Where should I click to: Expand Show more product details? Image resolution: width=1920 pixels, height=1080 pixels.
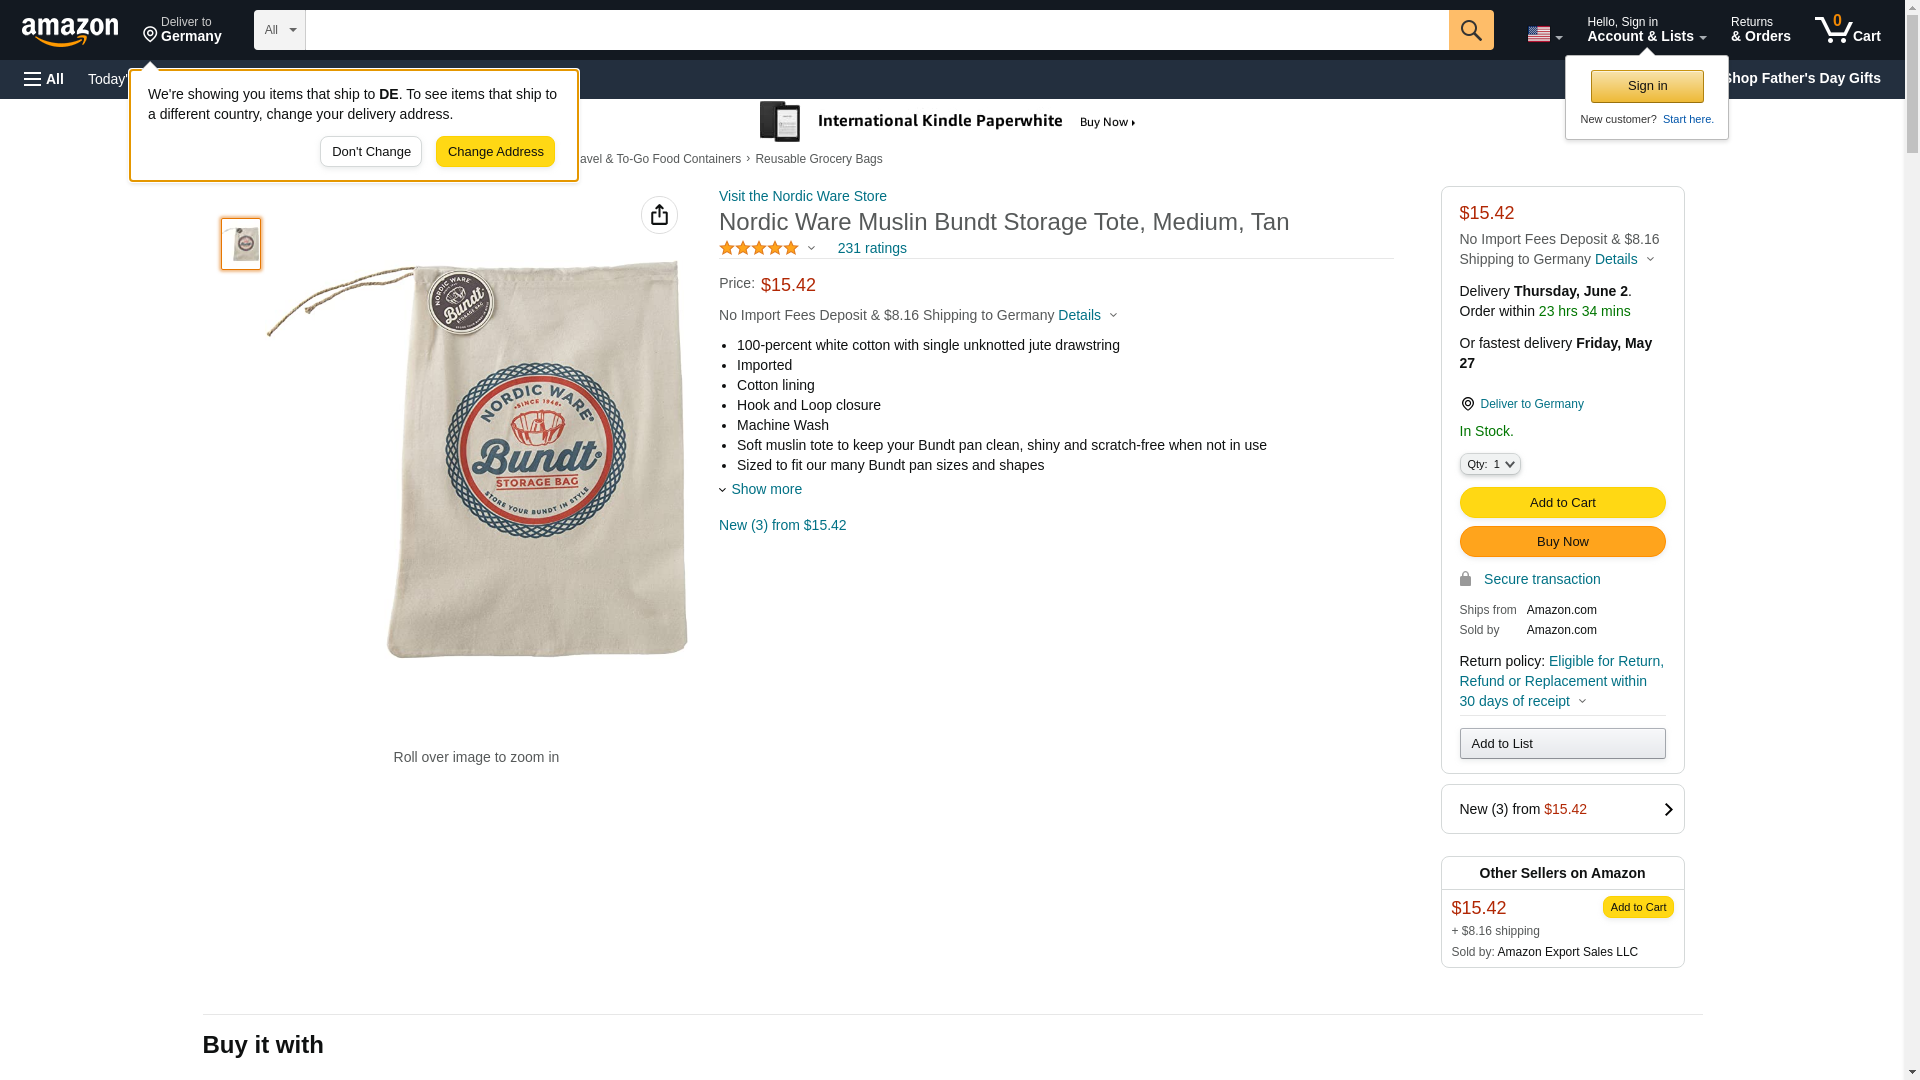point(765,489)
